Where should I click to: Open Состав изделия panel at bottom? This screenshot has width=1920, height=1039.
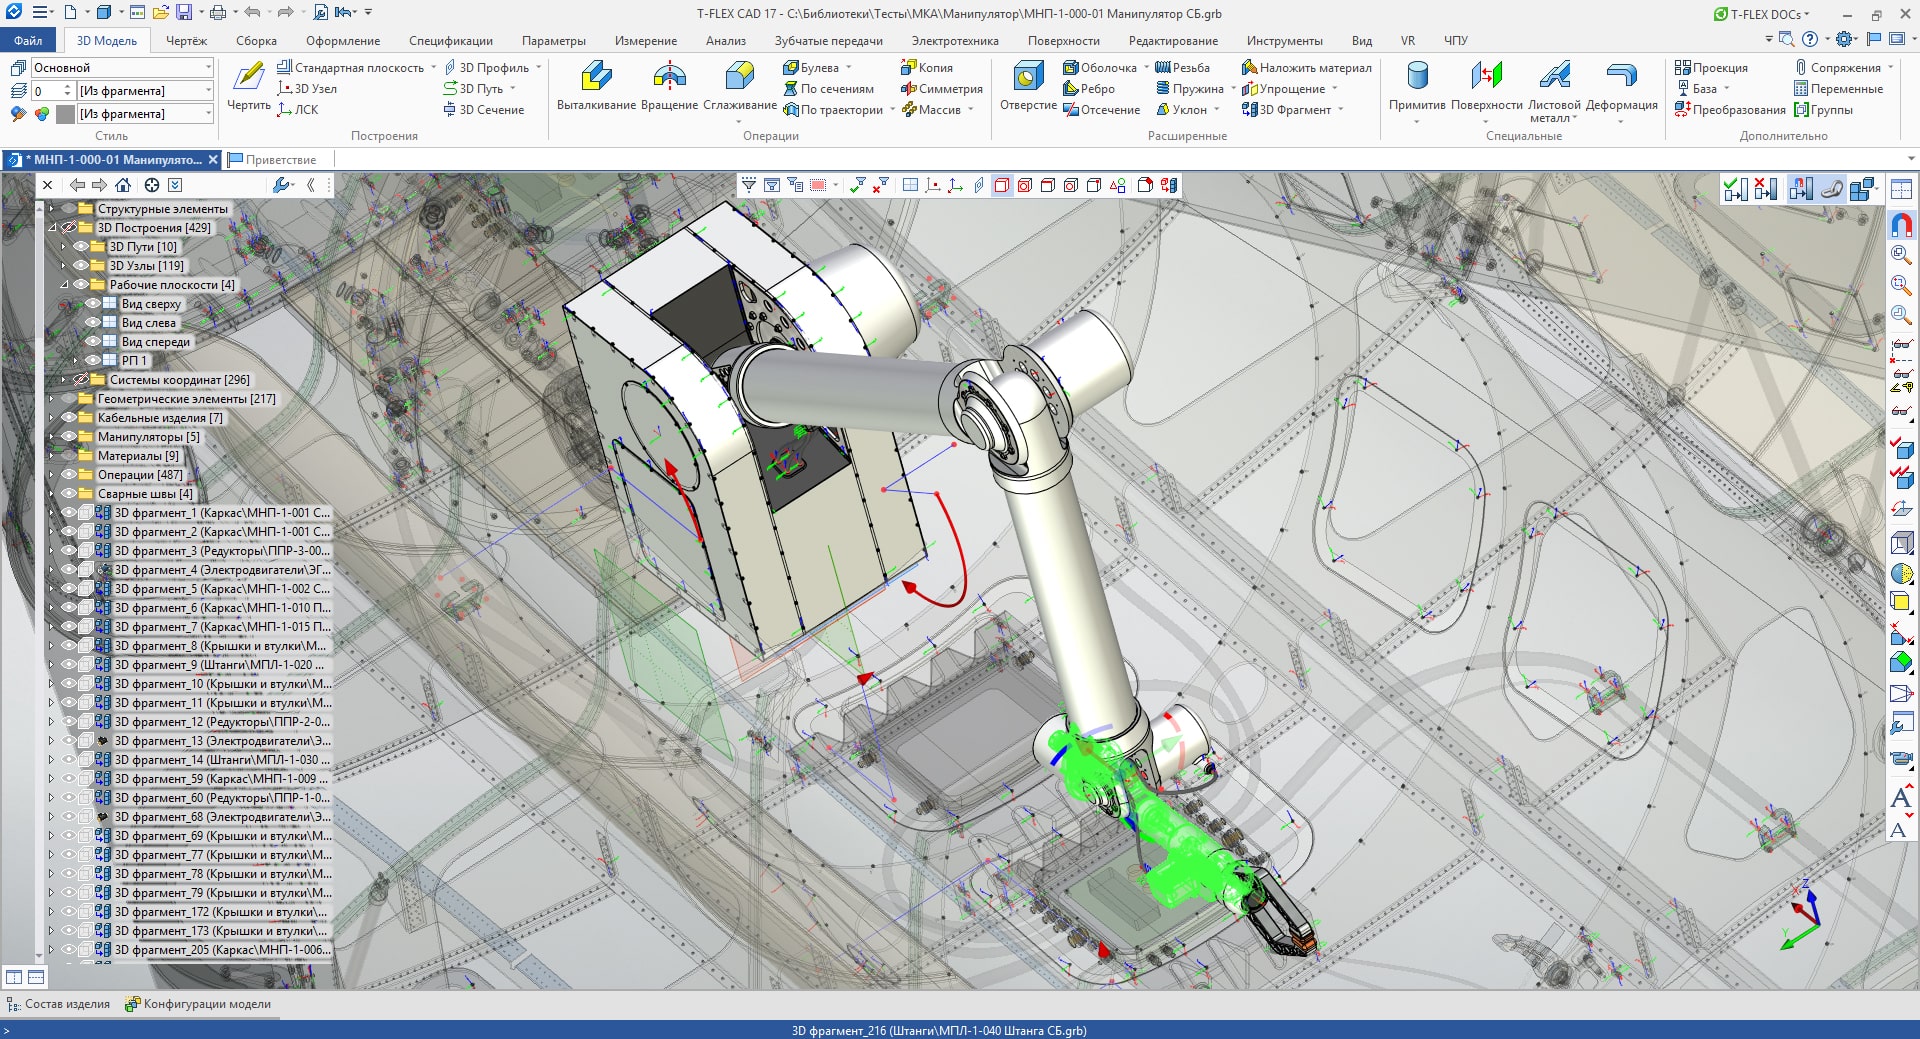pos(59,1004)
